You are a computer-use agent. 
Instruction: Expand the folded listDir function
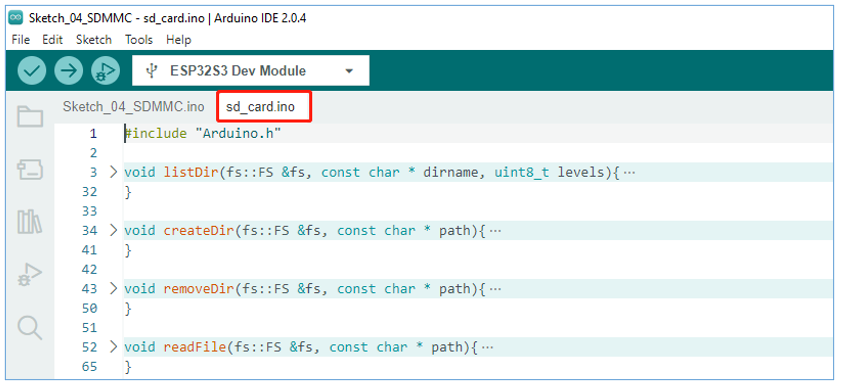[x=112, y=172]
